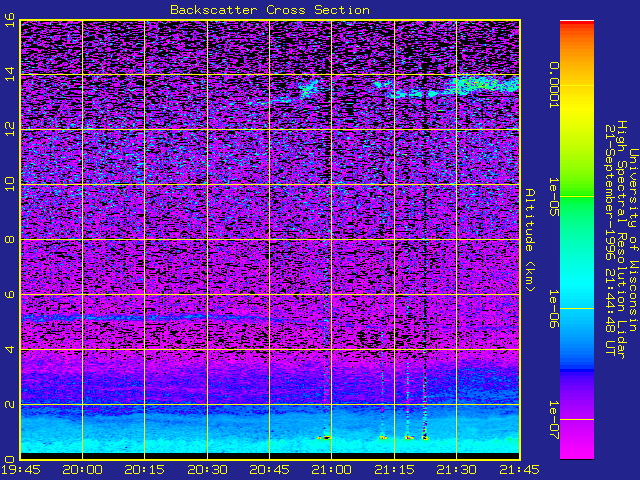Click the 0.0001 colorbar value
Viewport: 640px width, 480px height.
(x=553, y=85)
